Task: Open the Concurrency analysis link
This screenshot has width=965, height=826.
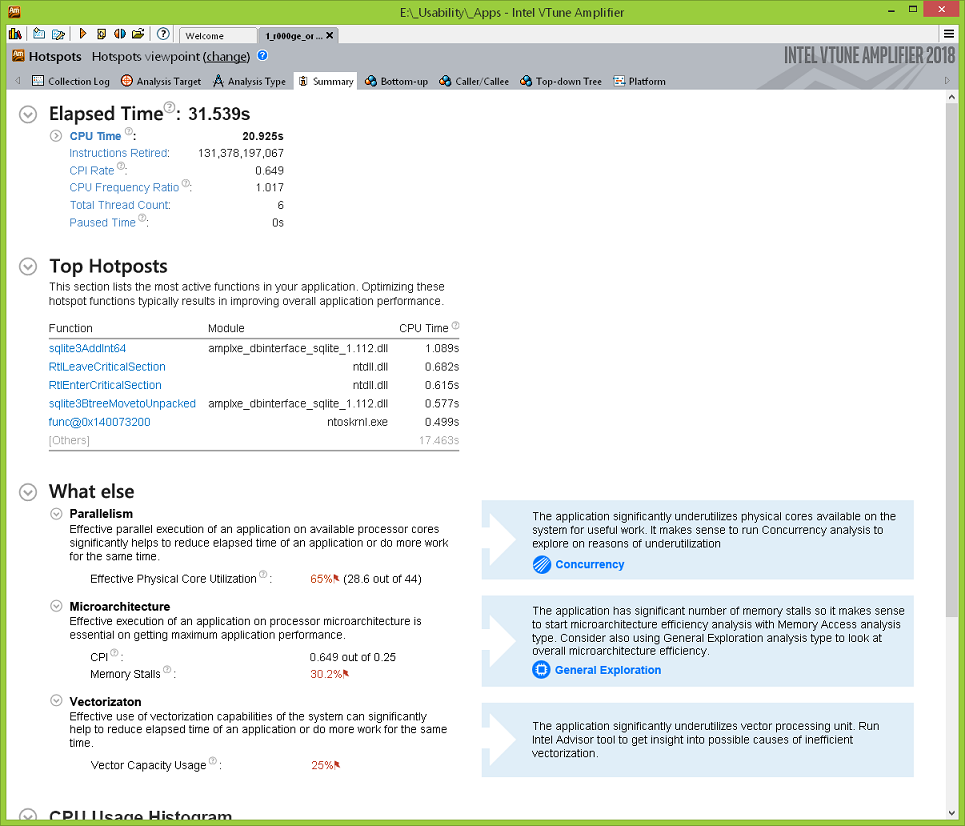Action: pos(589,565)
